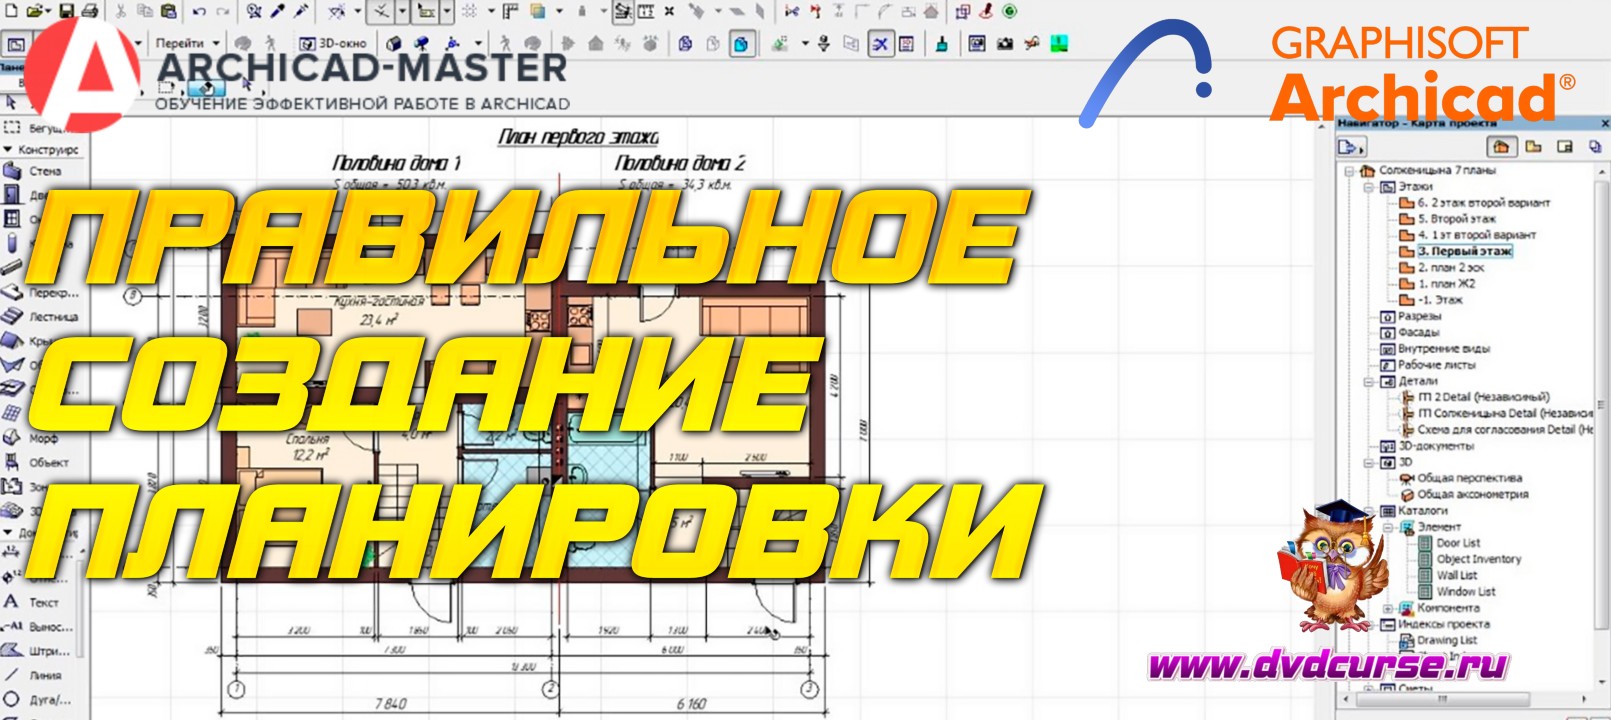Open story 6. 2 этаж второй вариант

pyautogui.click(x=1475, y=202)
